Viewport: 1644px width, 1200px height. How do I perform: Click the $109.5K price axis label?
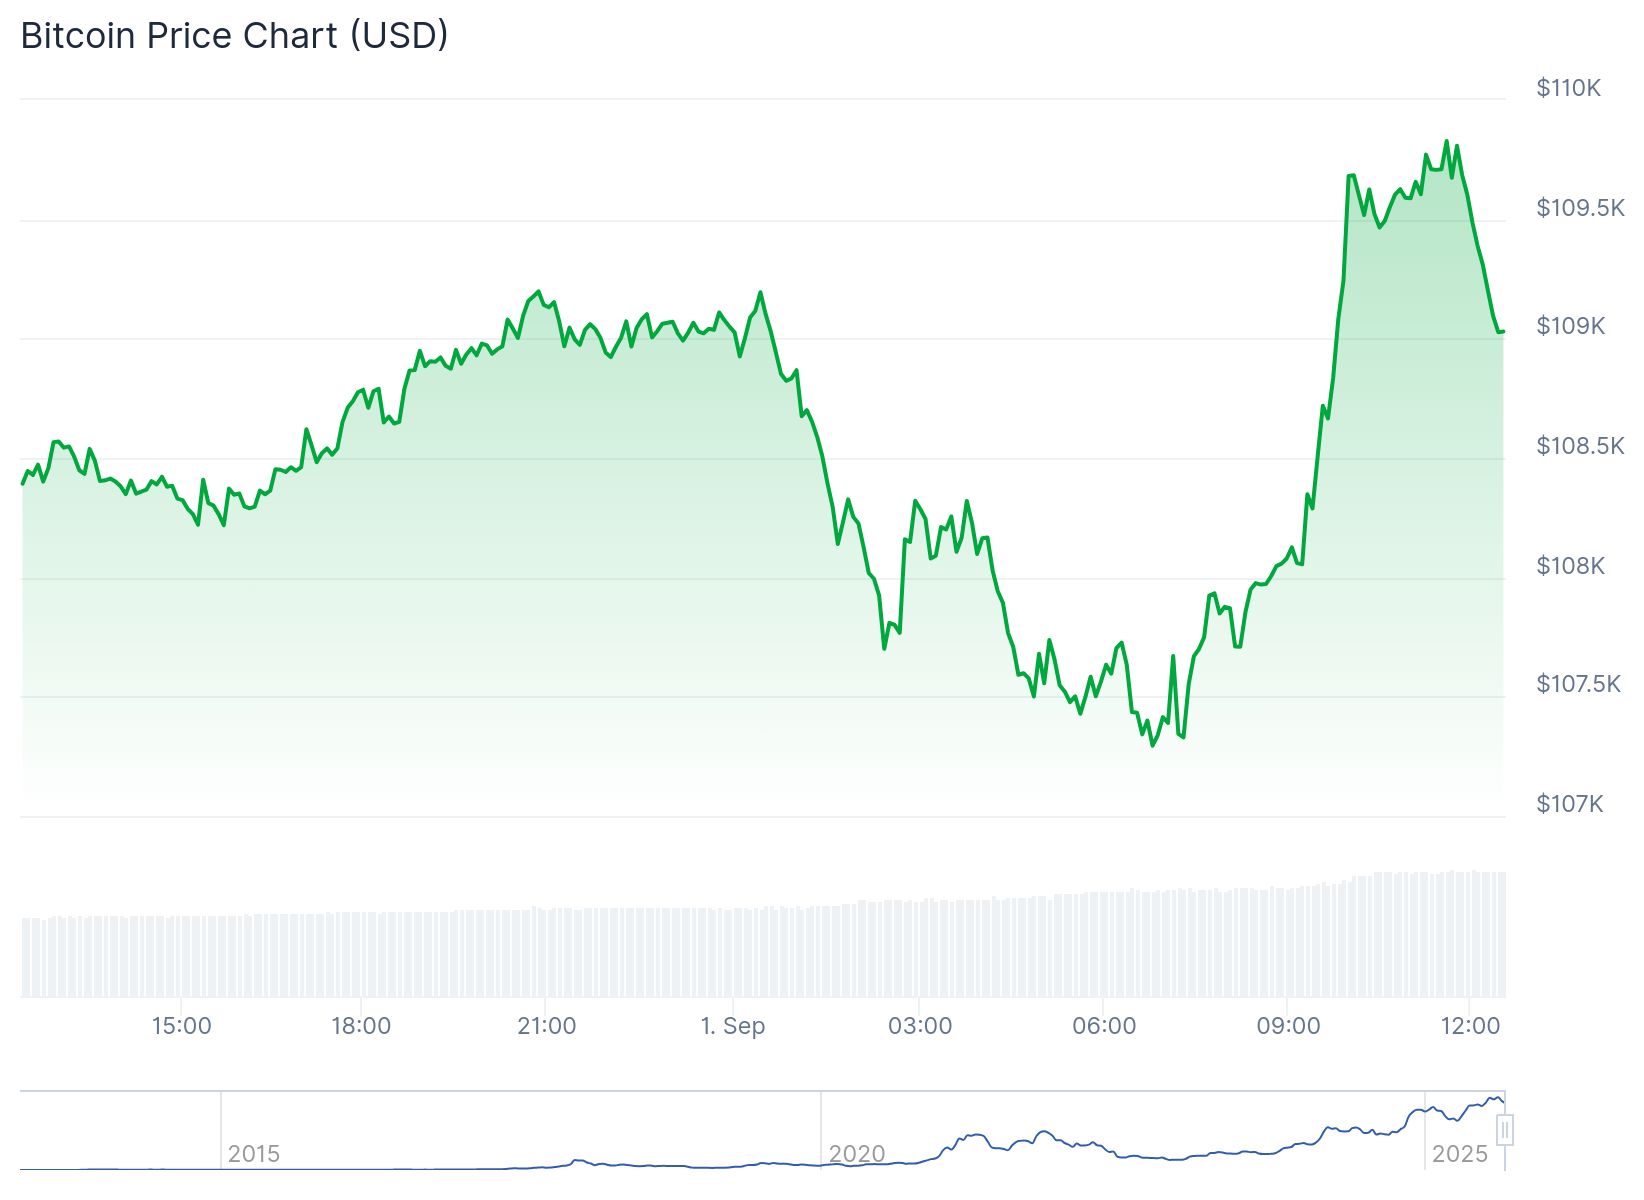(x=1580, y=208)
